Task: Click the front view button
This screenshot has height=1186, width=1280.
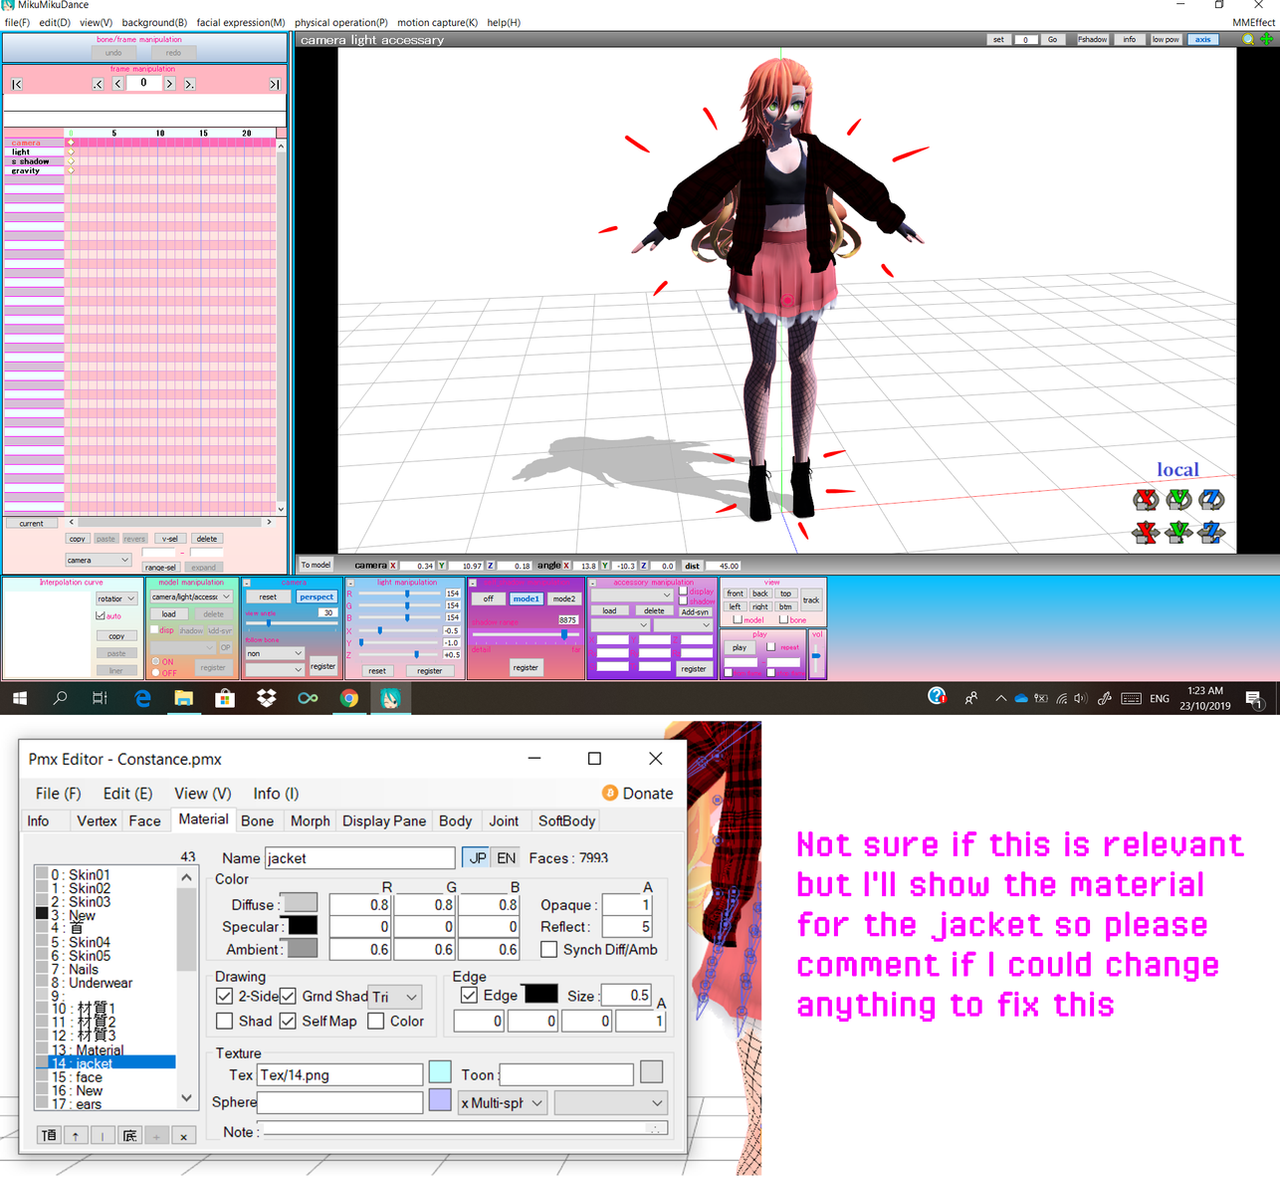Action: click(x=735, y=593)
